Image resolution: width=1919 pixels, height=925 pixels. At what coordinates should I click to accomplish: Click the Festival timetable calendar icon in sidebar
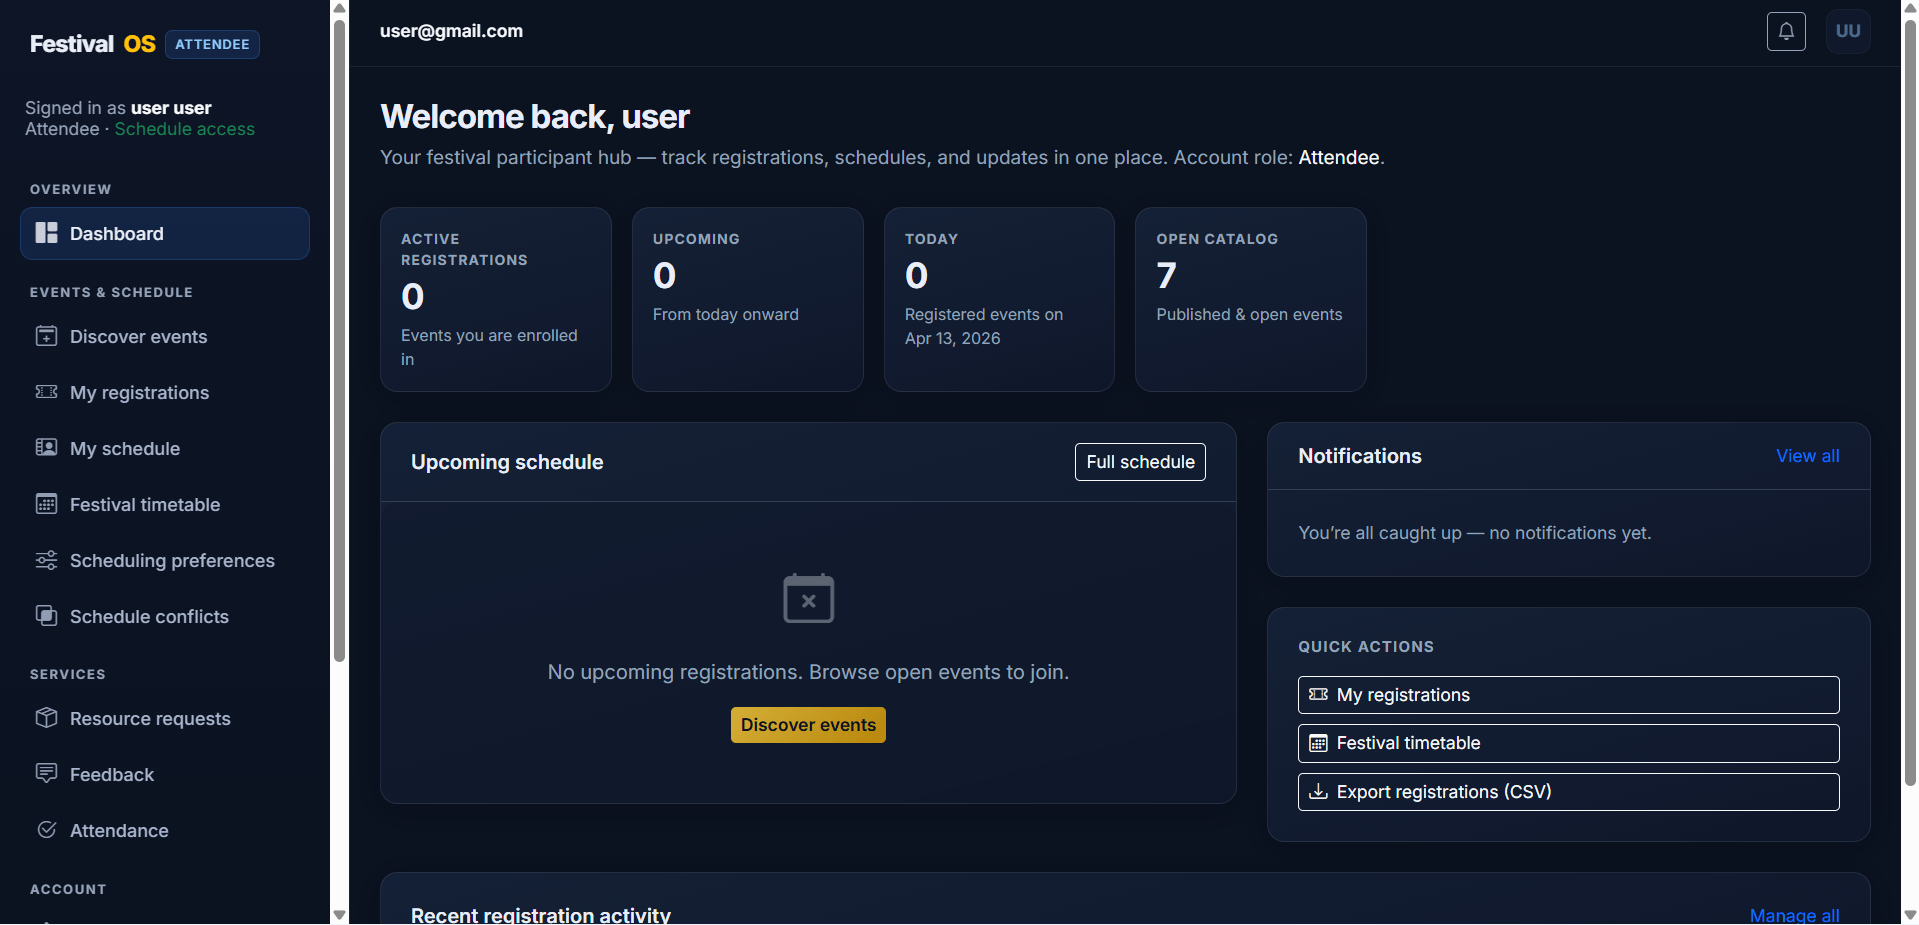tap(47, 504)
